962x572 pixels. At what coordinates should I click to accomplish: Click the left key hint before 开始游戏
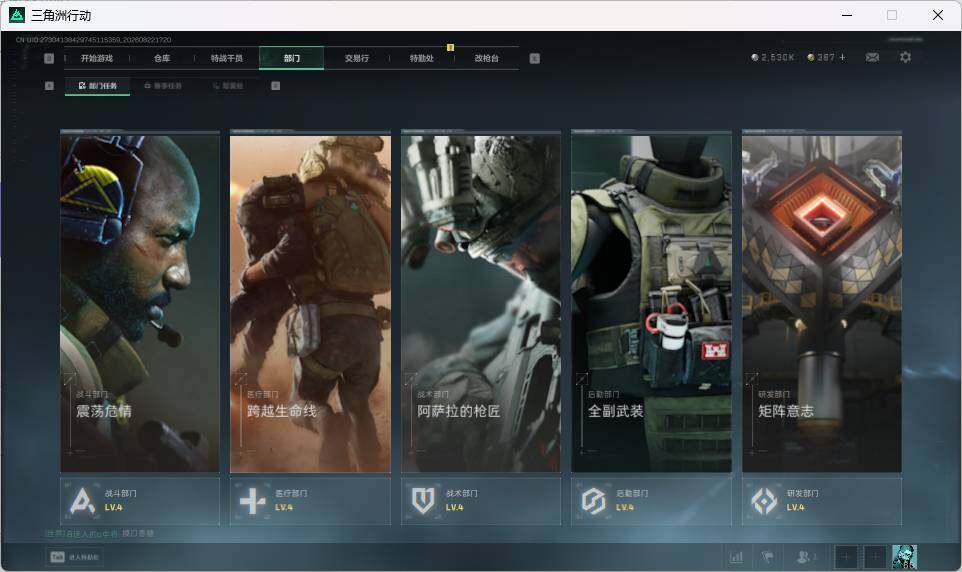(x=49, y=58)
